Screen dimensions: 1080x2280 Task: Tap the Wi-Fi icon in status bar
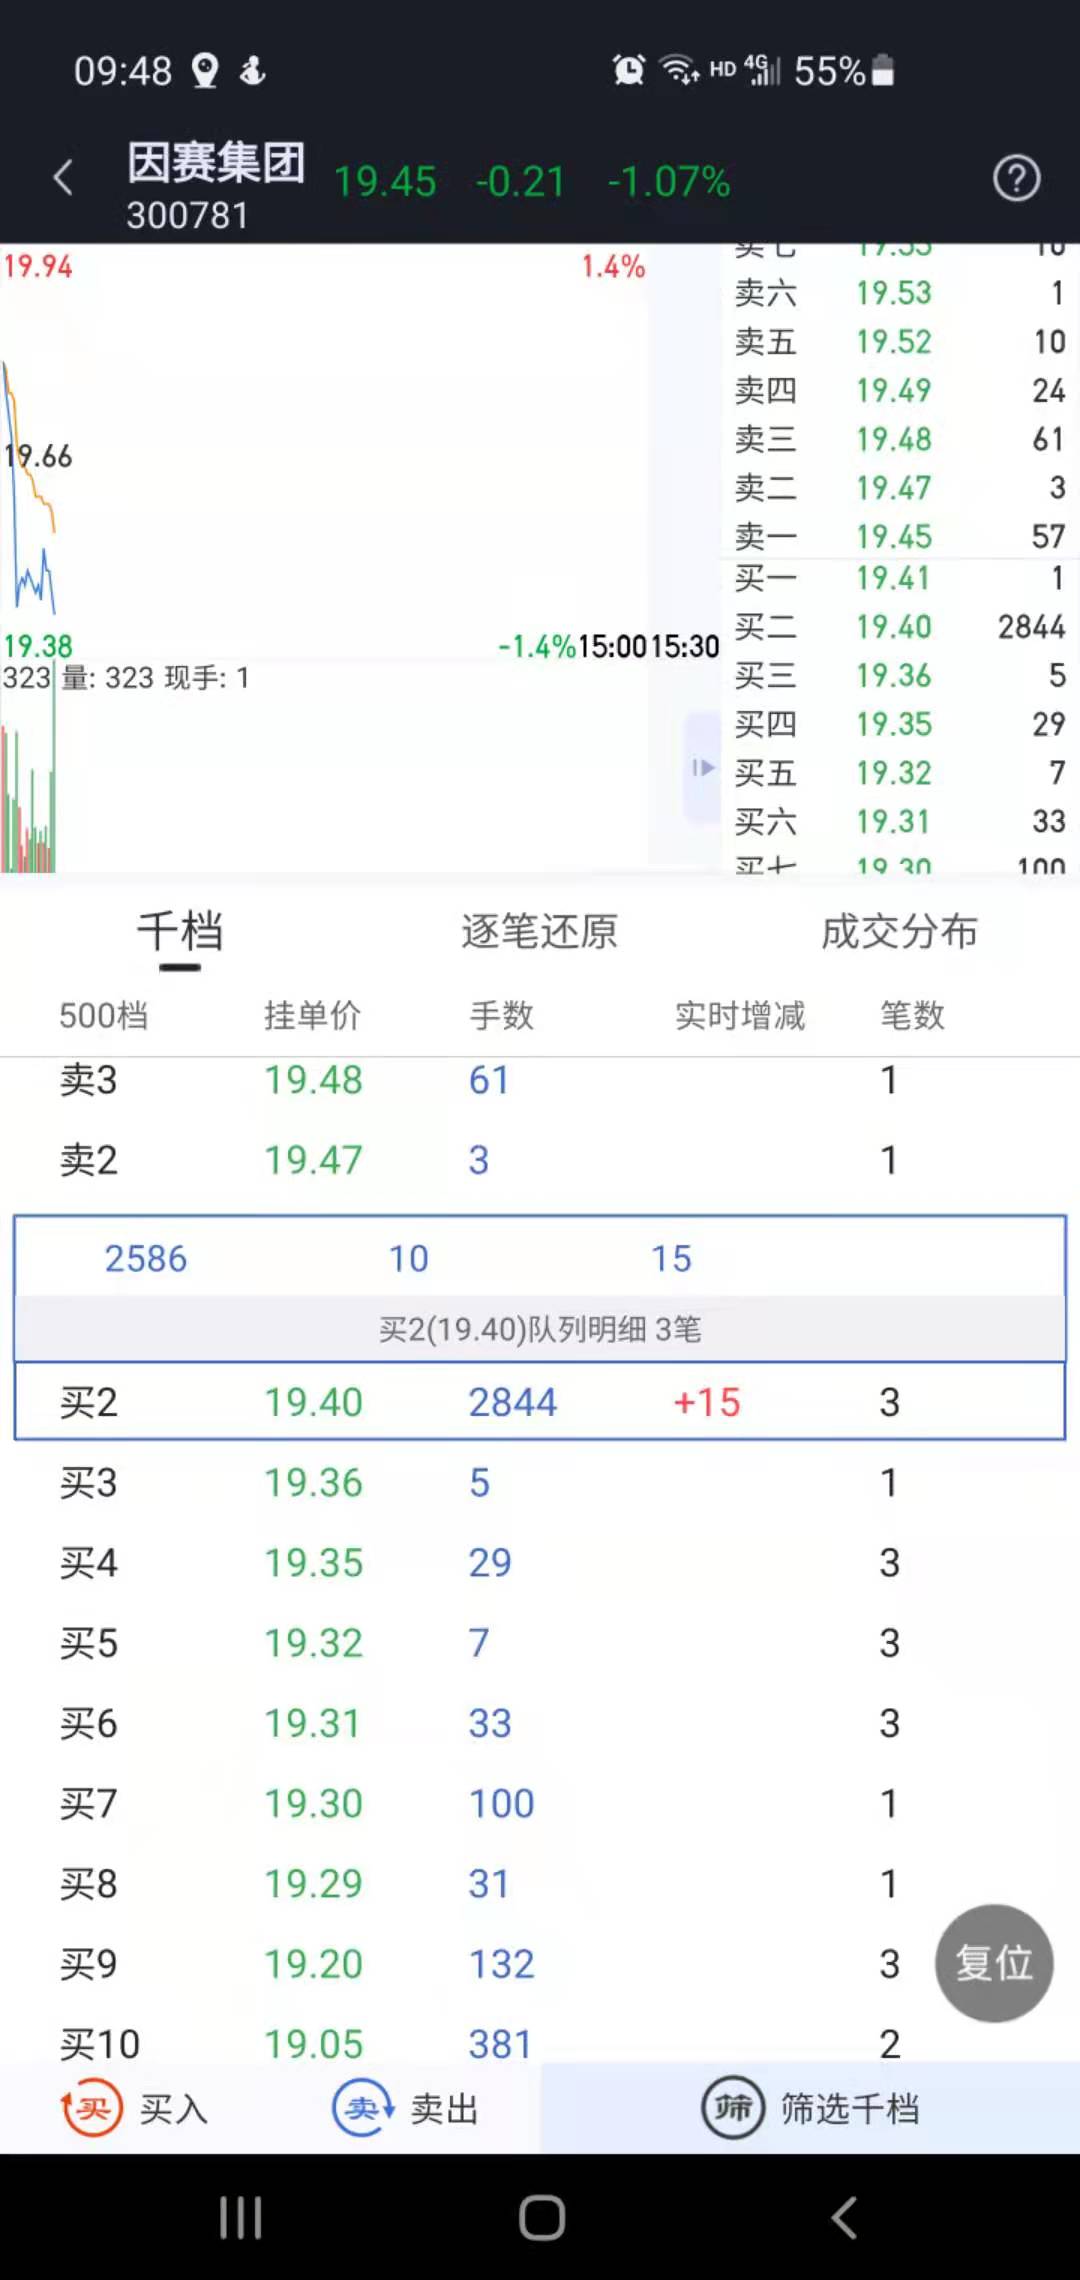coord(679,70)
